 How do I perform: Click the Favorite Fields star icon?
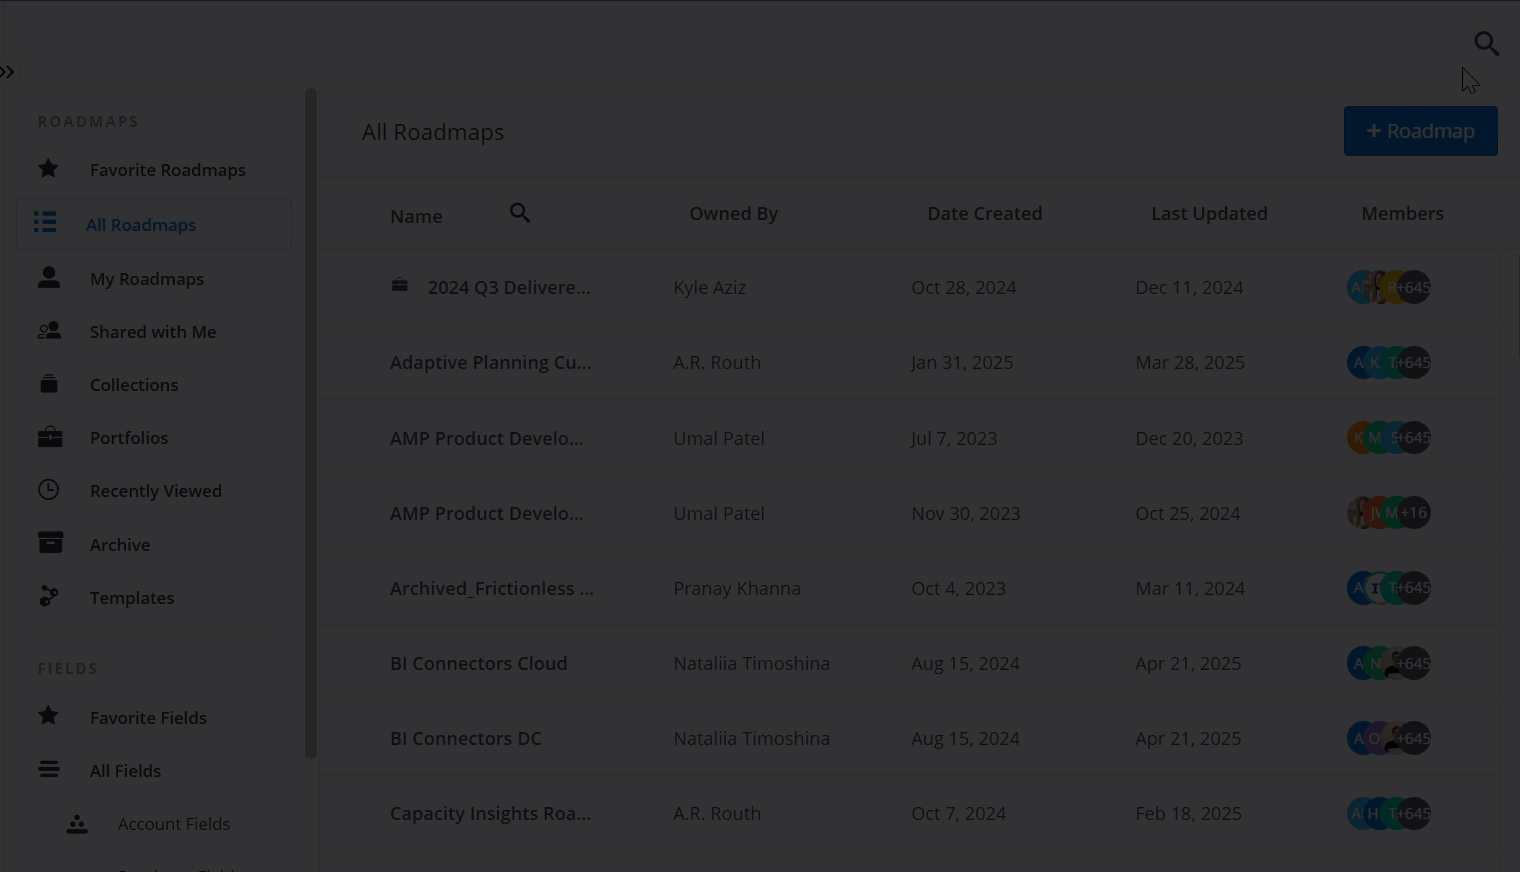[48, 716]
